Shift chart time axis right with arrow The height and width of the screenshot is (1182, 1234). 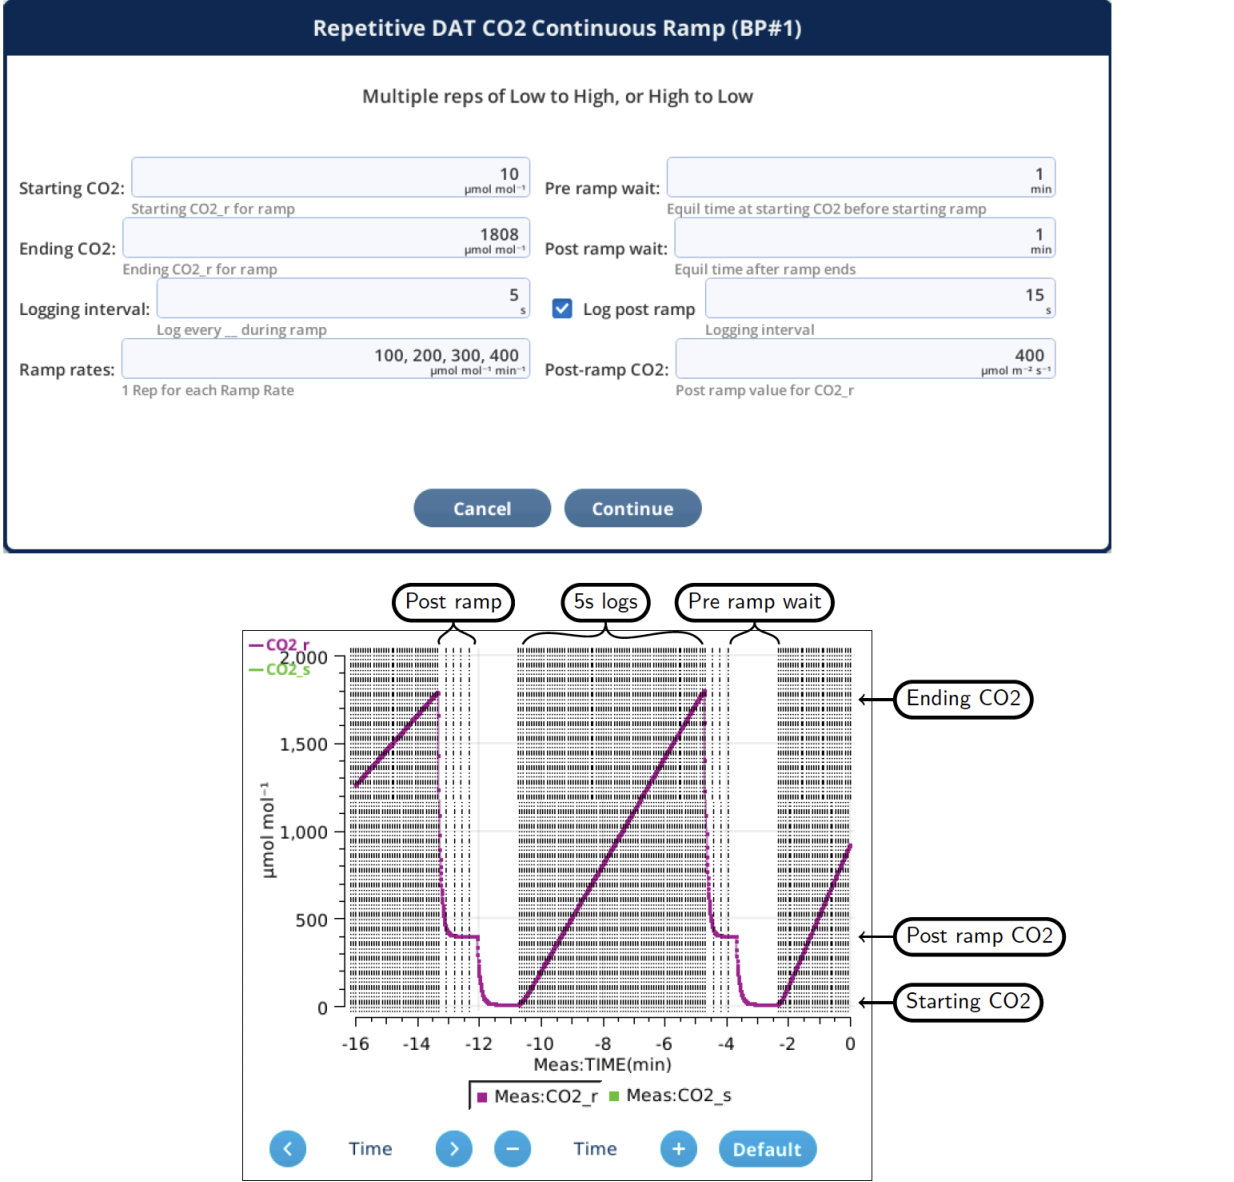(454, 1149)
